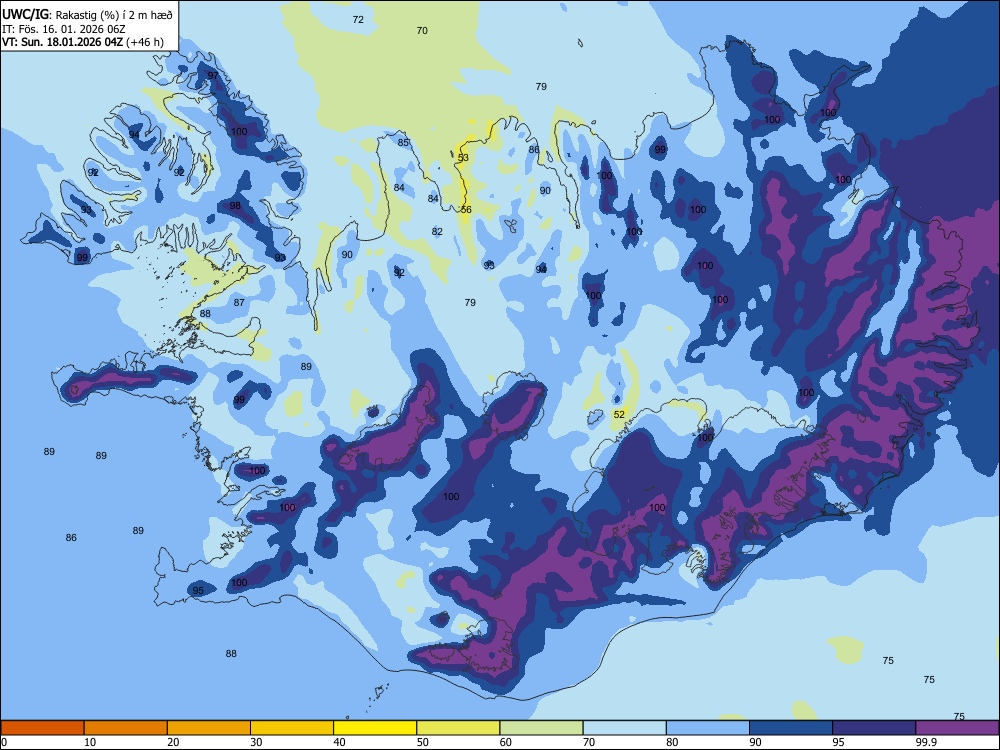Image resolution: width=1000 pixels, height=750 pixels.
Task: Click the '10' legend scale label
Action: click(90, 742)
